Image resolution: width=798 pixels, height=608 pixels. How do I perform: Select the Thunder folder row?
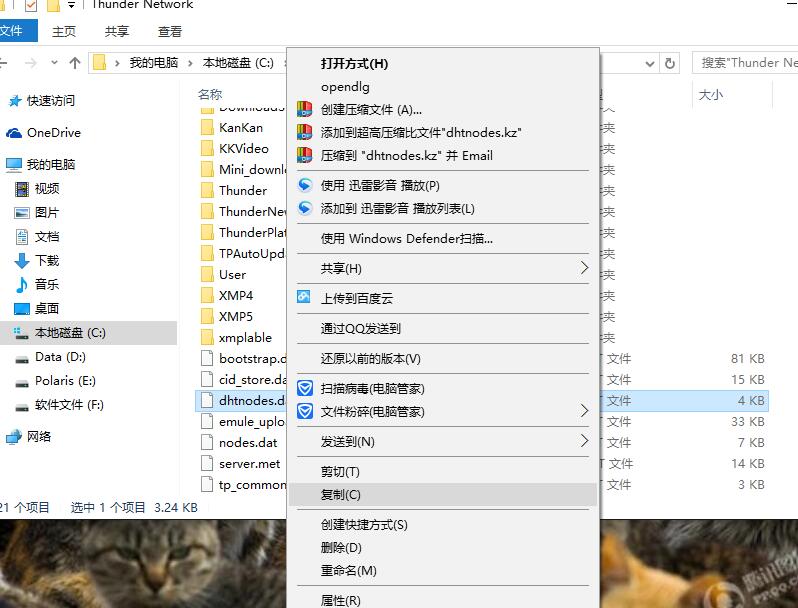click(241, 190)
